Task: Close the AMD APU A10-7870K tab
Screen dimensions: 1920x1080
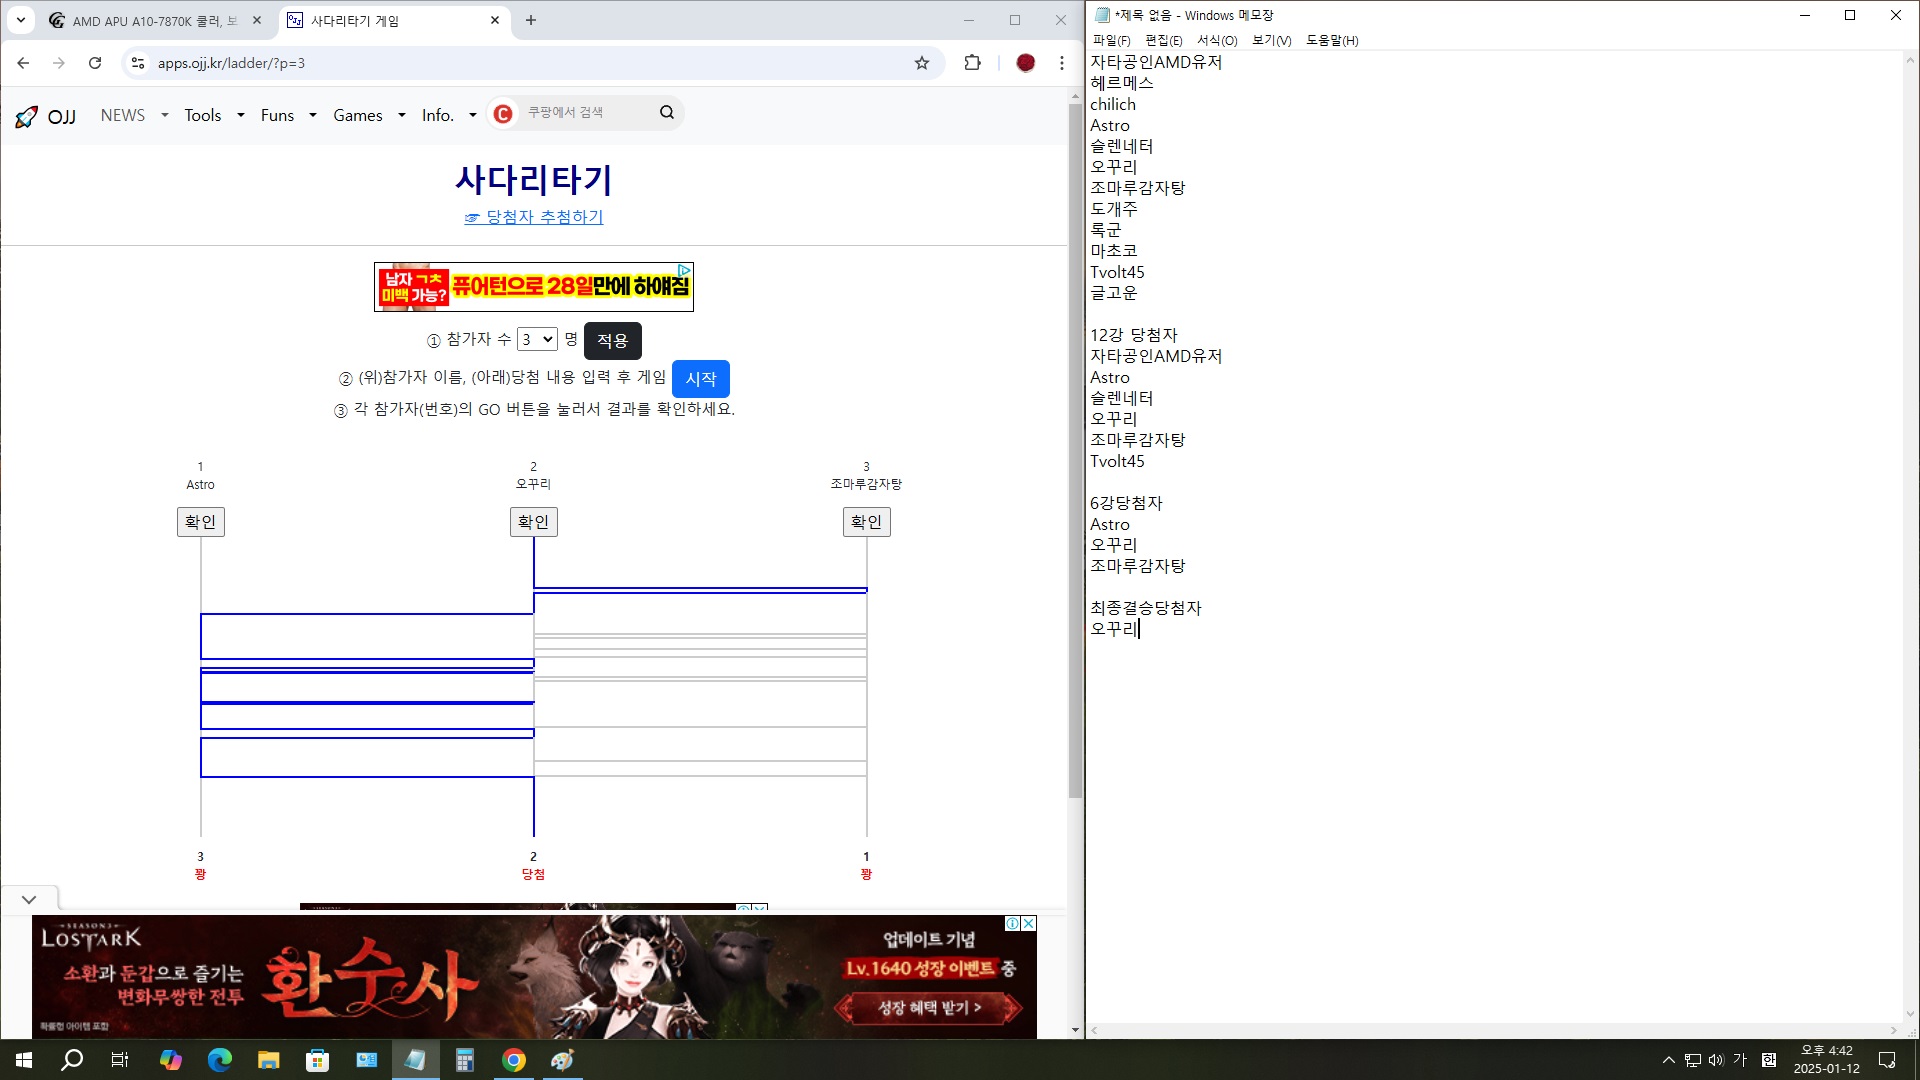Action: 257,20
